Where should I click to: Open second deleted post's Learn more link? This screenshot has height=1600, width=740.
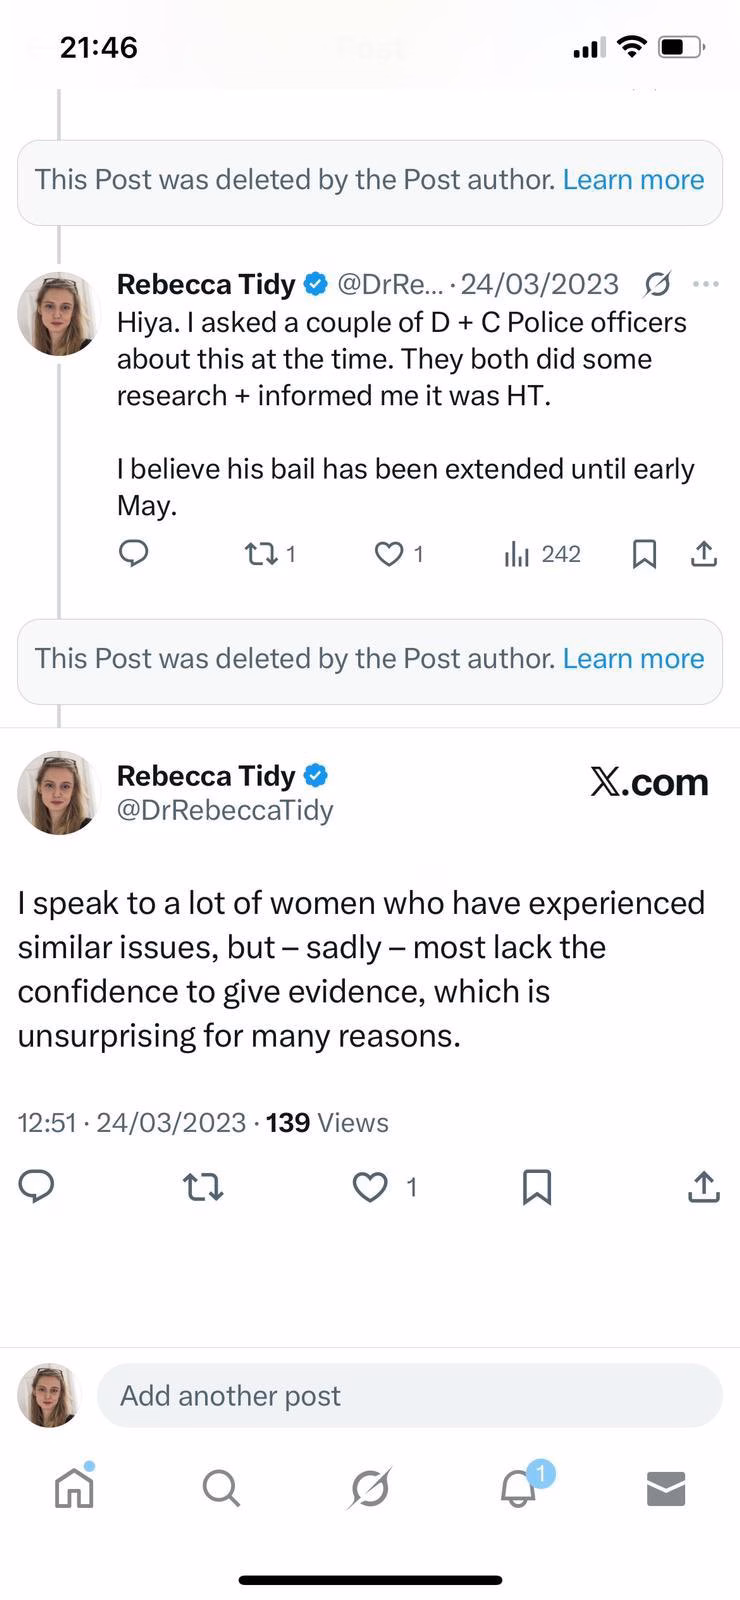pos(633,659)
